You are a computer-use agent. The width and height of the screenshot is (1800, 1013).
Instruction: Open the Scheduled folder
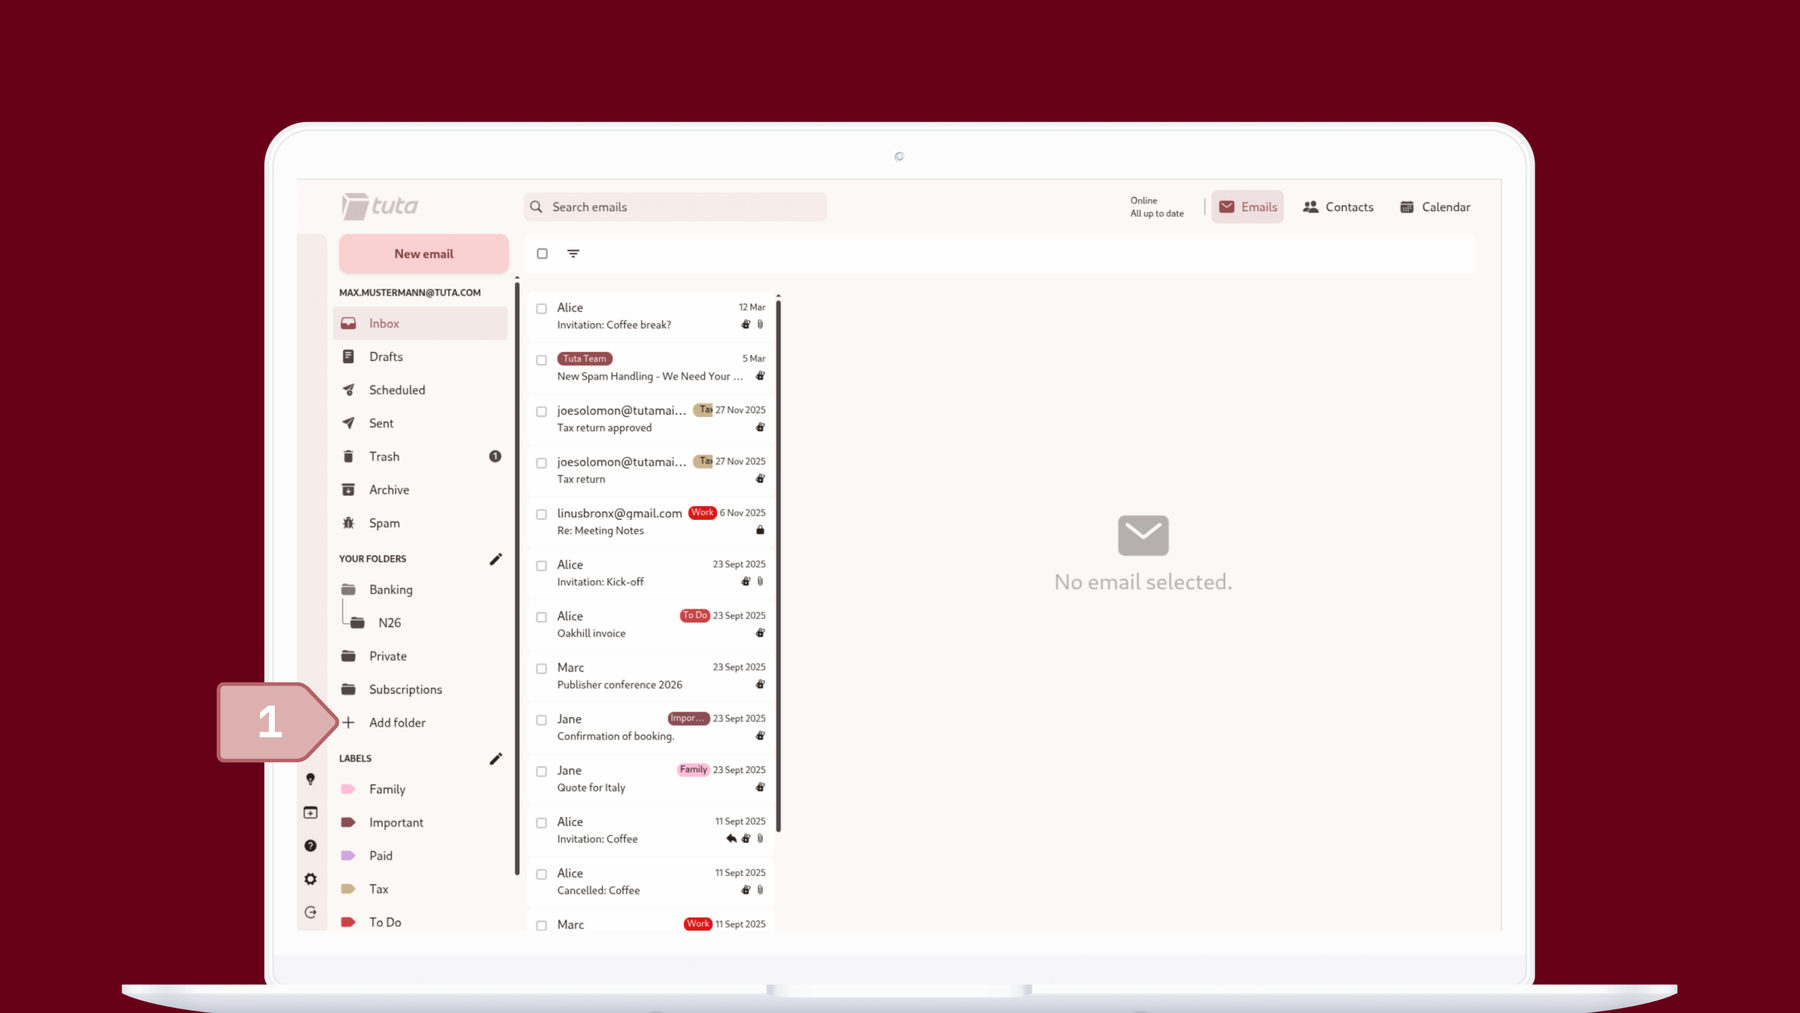[420, 390]
